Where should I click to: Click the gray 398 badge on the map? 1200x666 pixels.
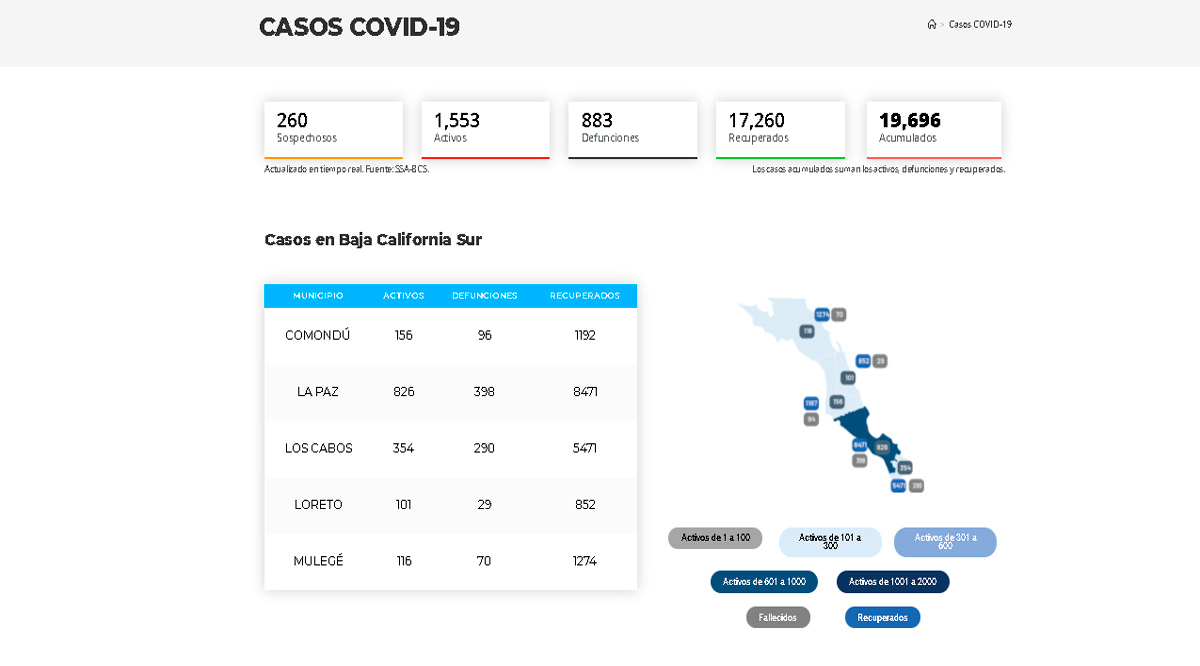click(860, 461)
